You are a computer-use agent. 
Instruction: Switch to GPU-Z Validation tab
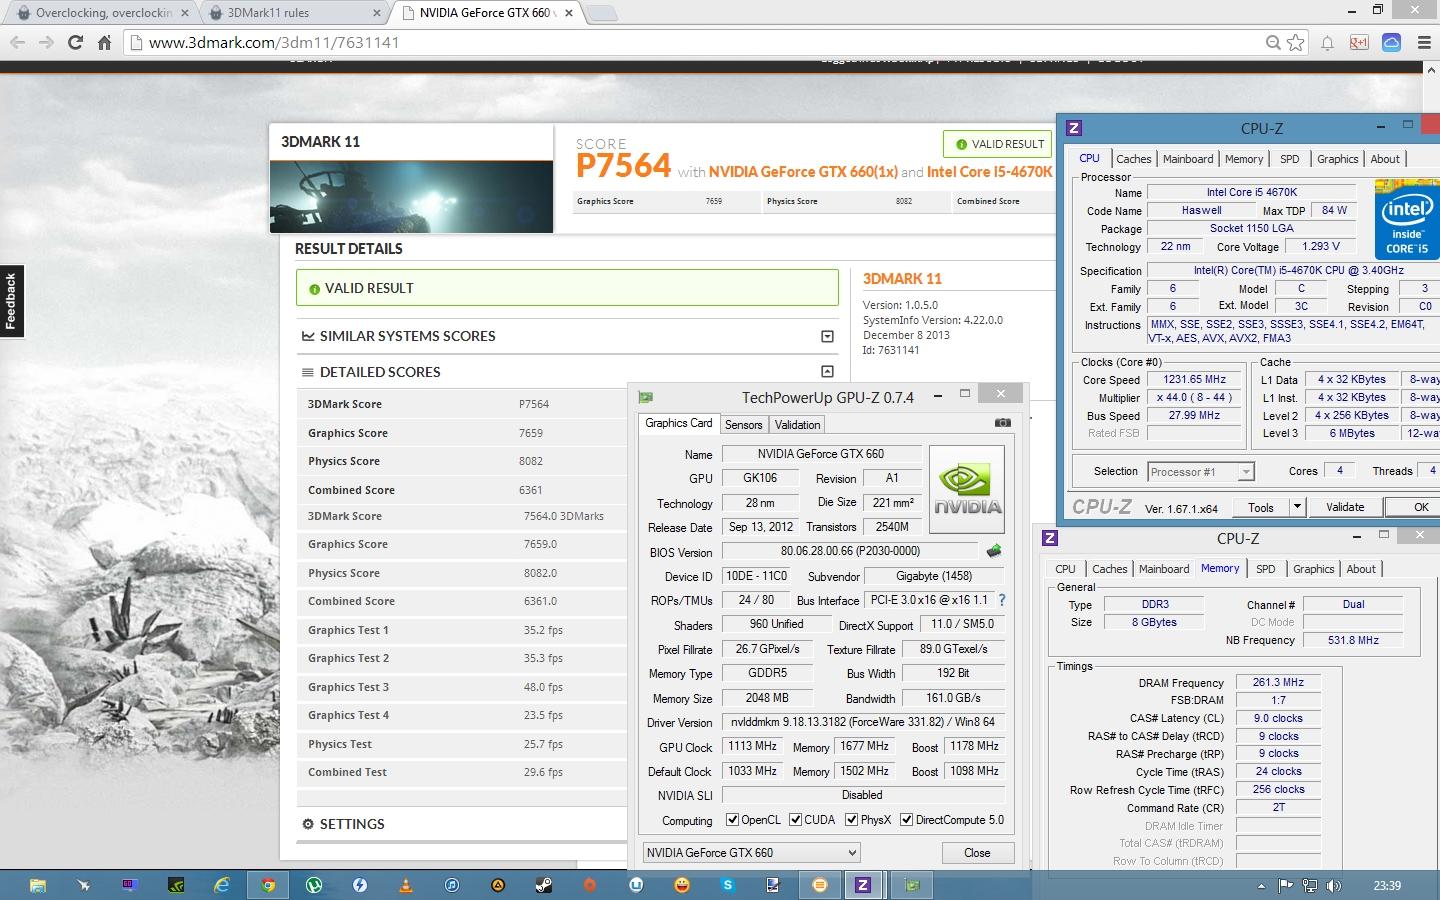coord(797,424)
